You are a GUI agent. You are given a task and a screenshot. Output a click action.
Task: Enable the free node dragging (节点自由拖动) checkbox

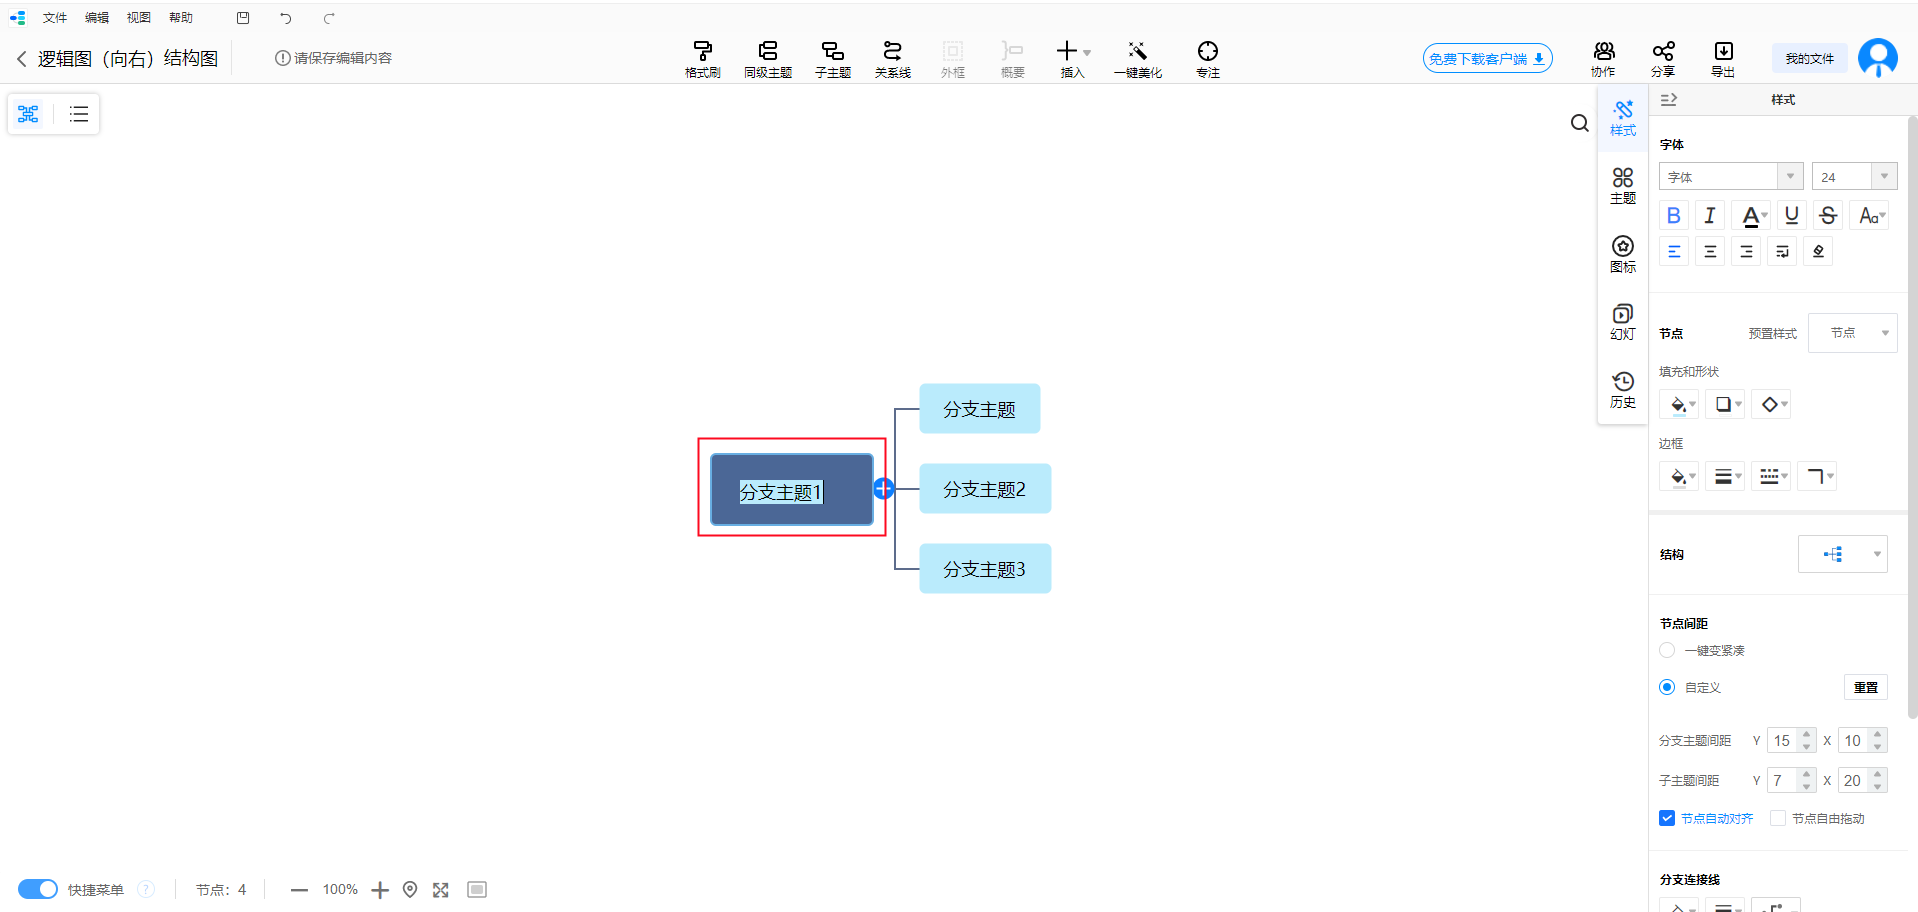pyautogui.click(x=1777, y=818)
